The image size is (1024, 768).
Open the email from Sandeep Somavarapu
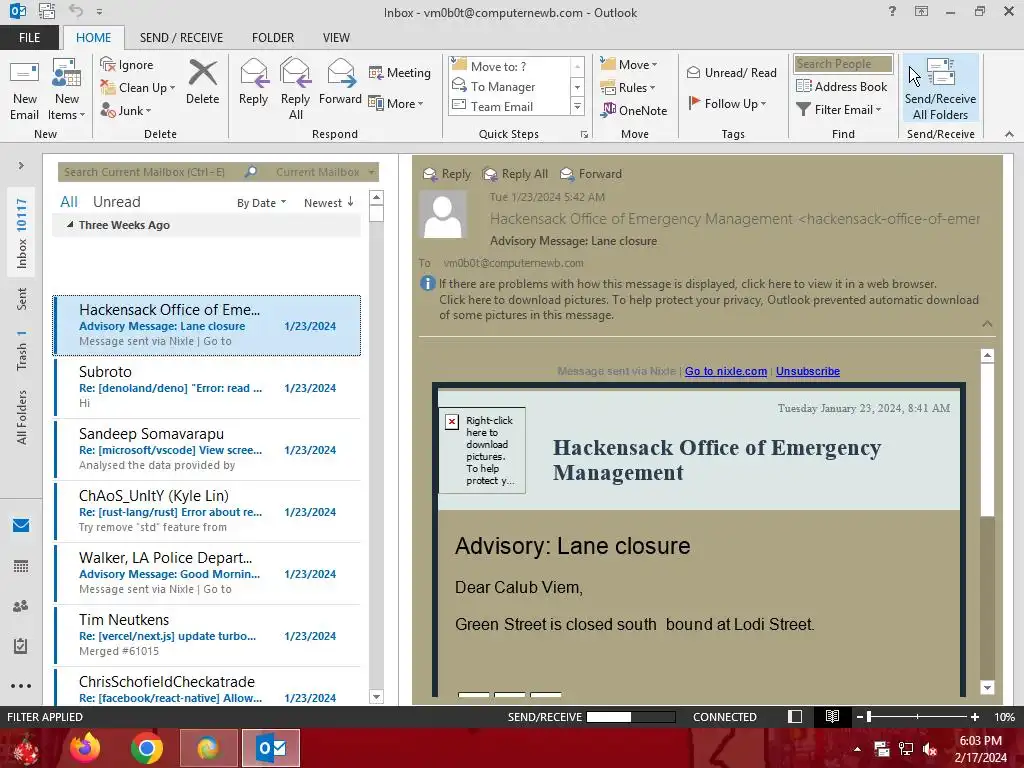point(207,449)
